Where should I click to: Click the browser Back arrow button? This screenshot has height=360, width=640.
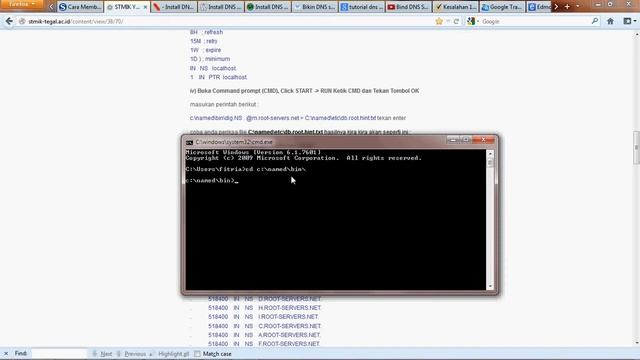coord(9,21)
